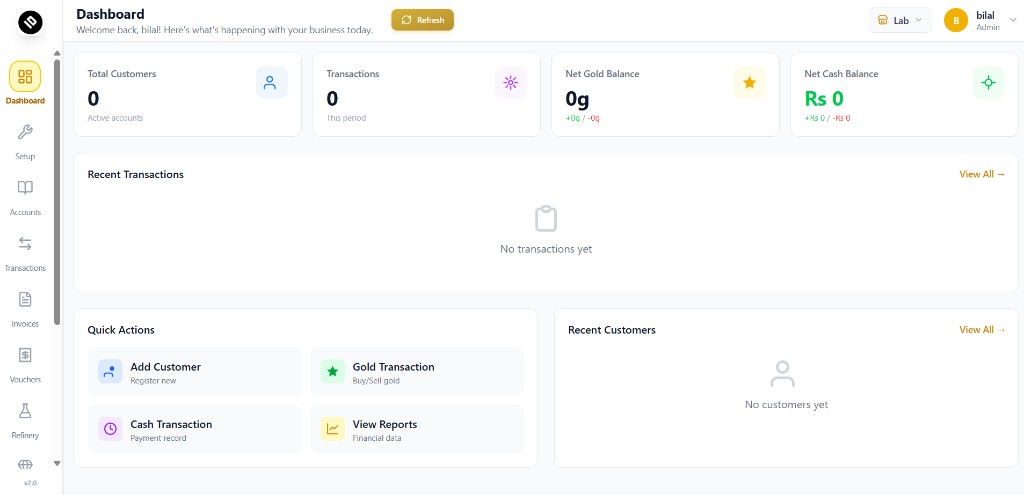Viewport: 1024px width, 495px height.
Task: Click the Refresh button
Action: (423, 20)
